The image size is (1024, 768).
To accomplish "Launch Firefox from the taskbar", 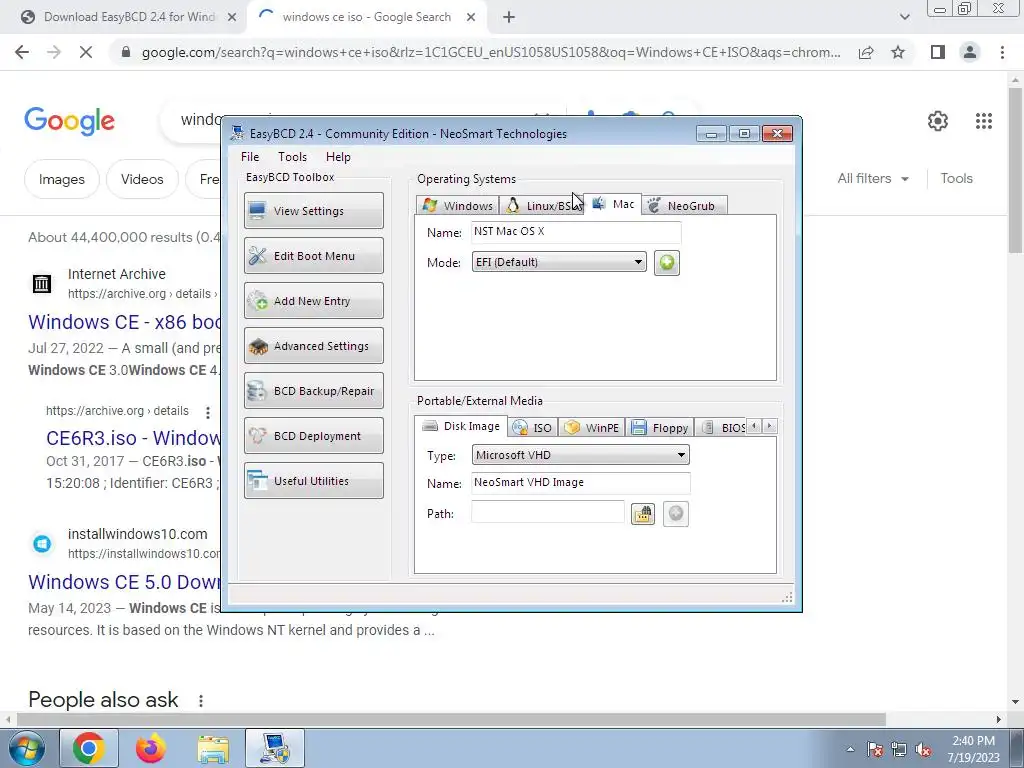I will tap(151, 748).
